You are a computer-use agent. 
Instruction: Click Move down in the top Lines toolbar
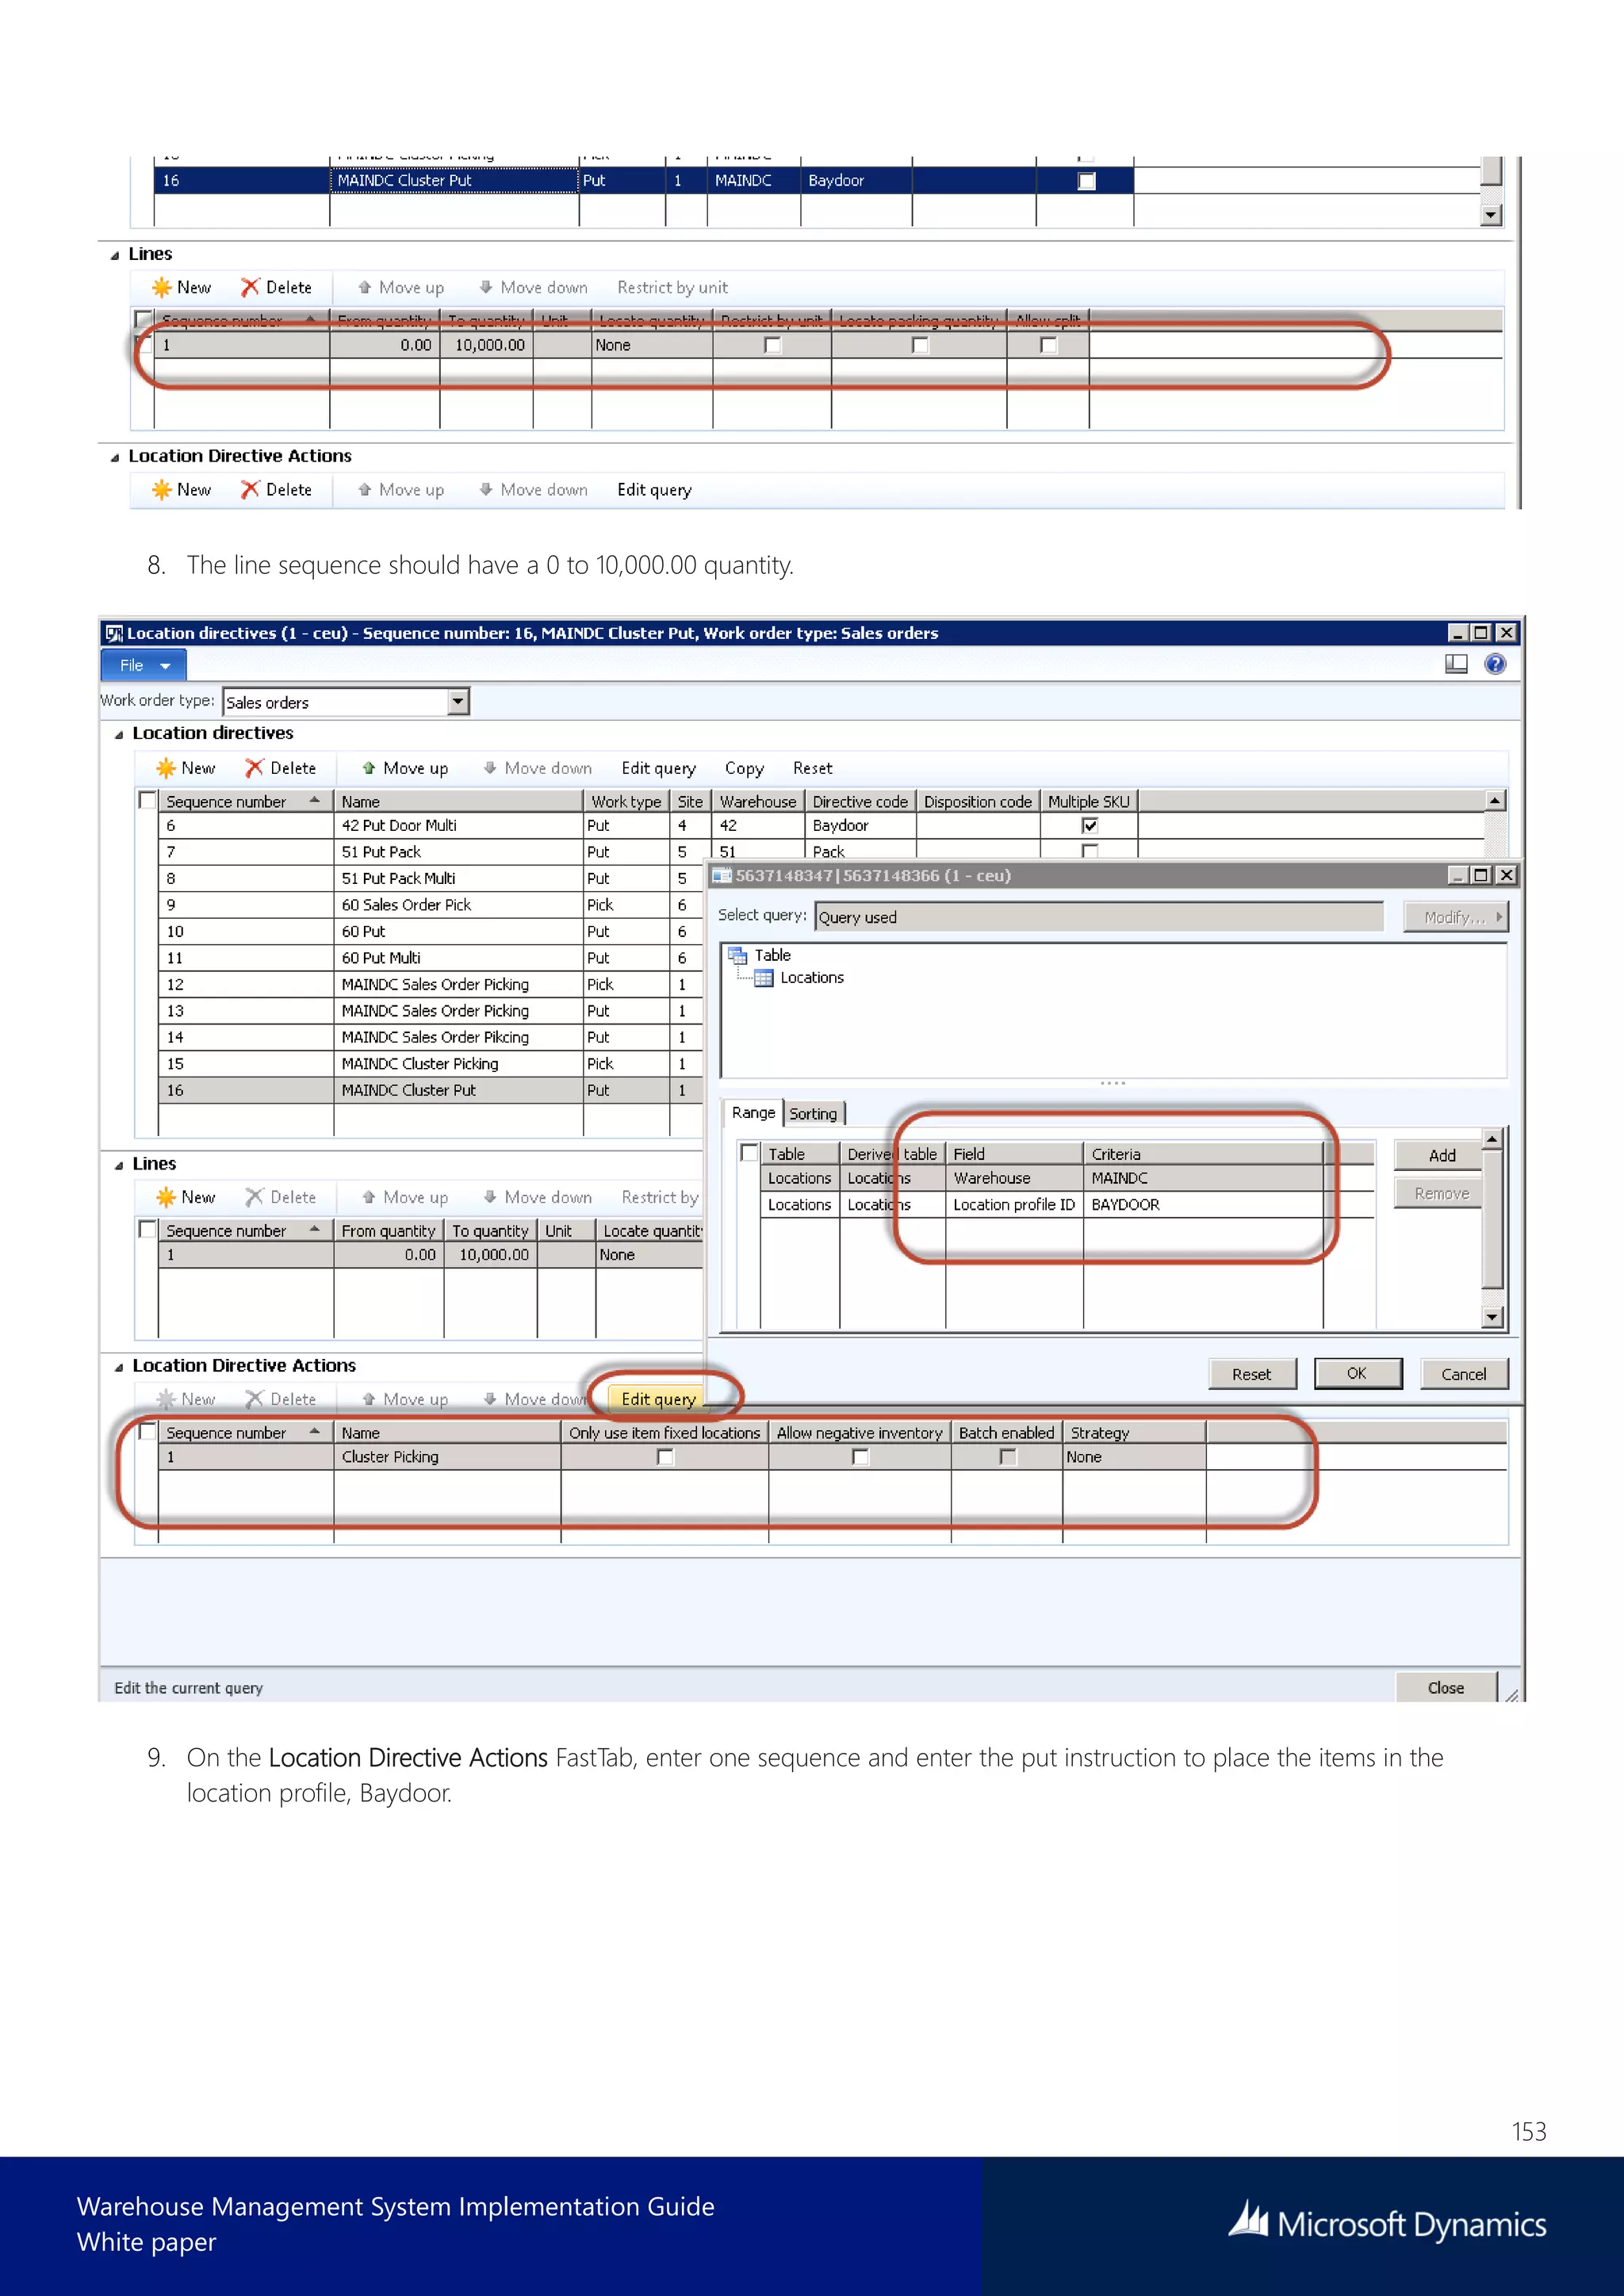[533, 288]
